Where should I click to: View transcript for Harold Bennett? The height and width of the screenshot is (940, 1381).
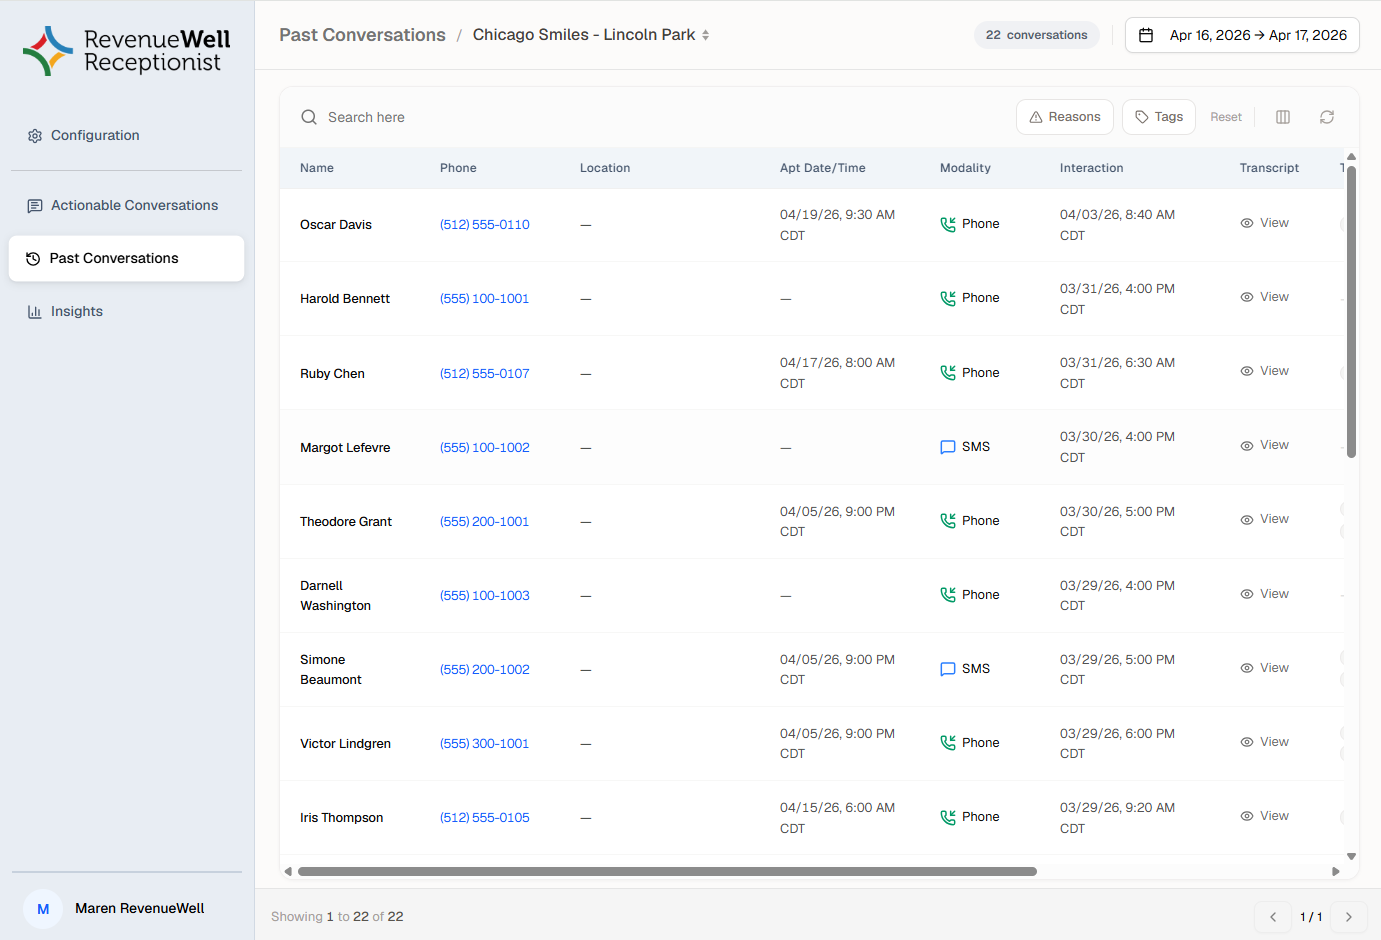(x=1265, y=297)
